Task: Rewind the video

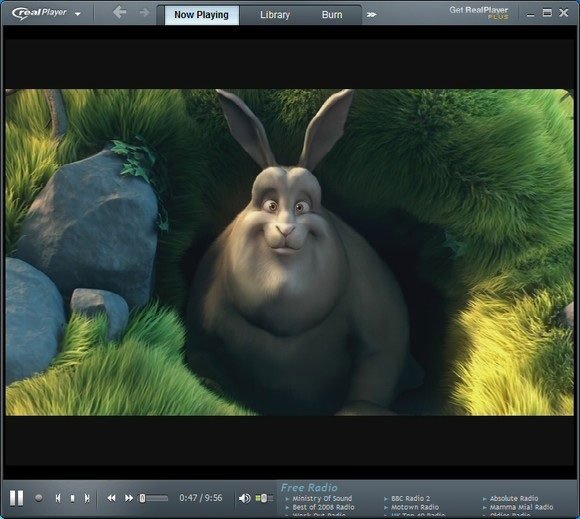Action: point(111,498)
